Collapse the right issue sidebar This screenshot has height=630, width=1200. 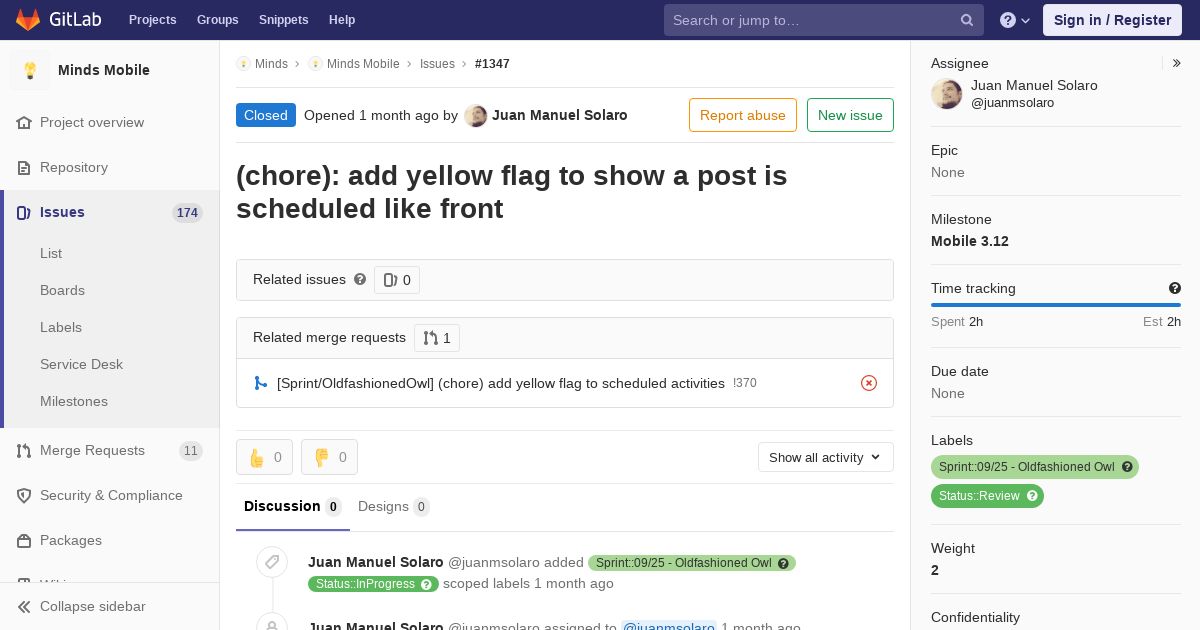[1177, 63]
